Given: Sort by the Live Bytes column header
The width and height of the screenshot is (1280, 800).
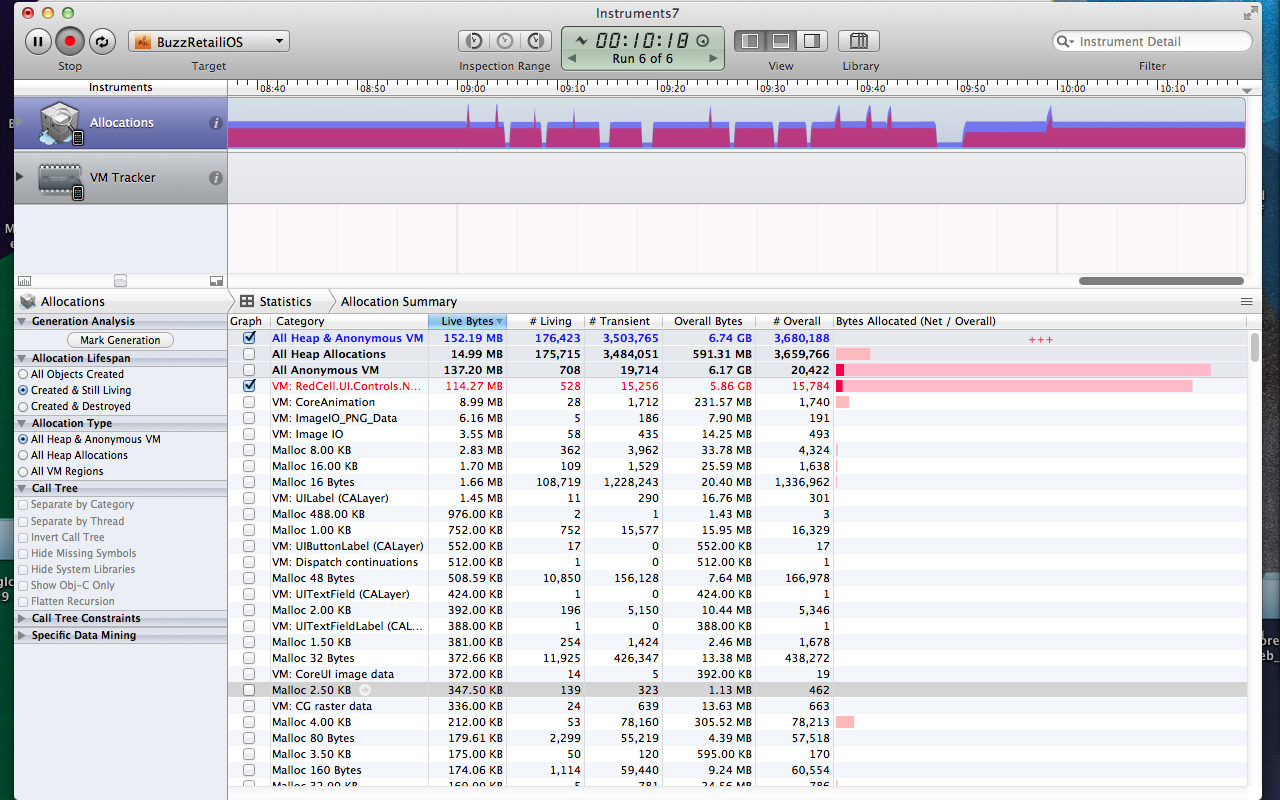Looking at the screenshot, I should pyautogui.click(x=467, y=321).
